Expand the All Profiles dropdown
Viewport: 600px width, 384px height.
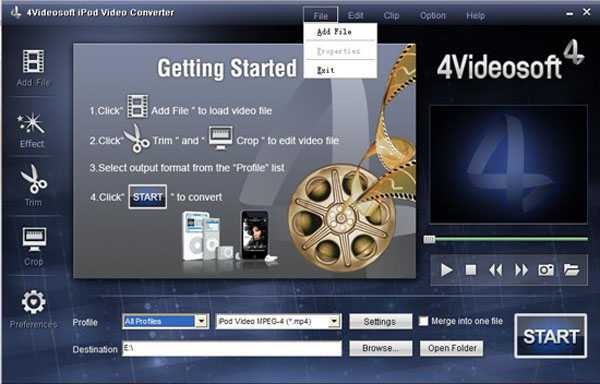point(201,321)
